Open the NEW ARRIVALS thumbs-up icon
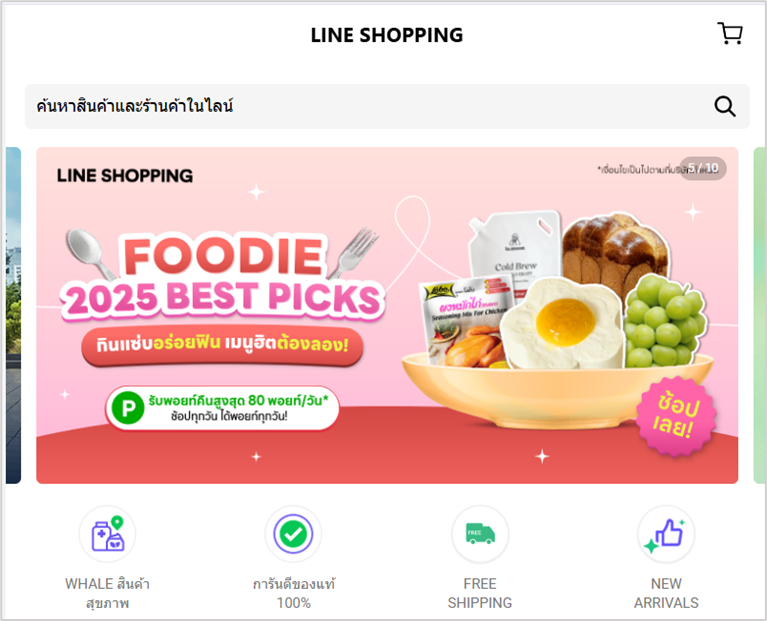 point(666,534)
